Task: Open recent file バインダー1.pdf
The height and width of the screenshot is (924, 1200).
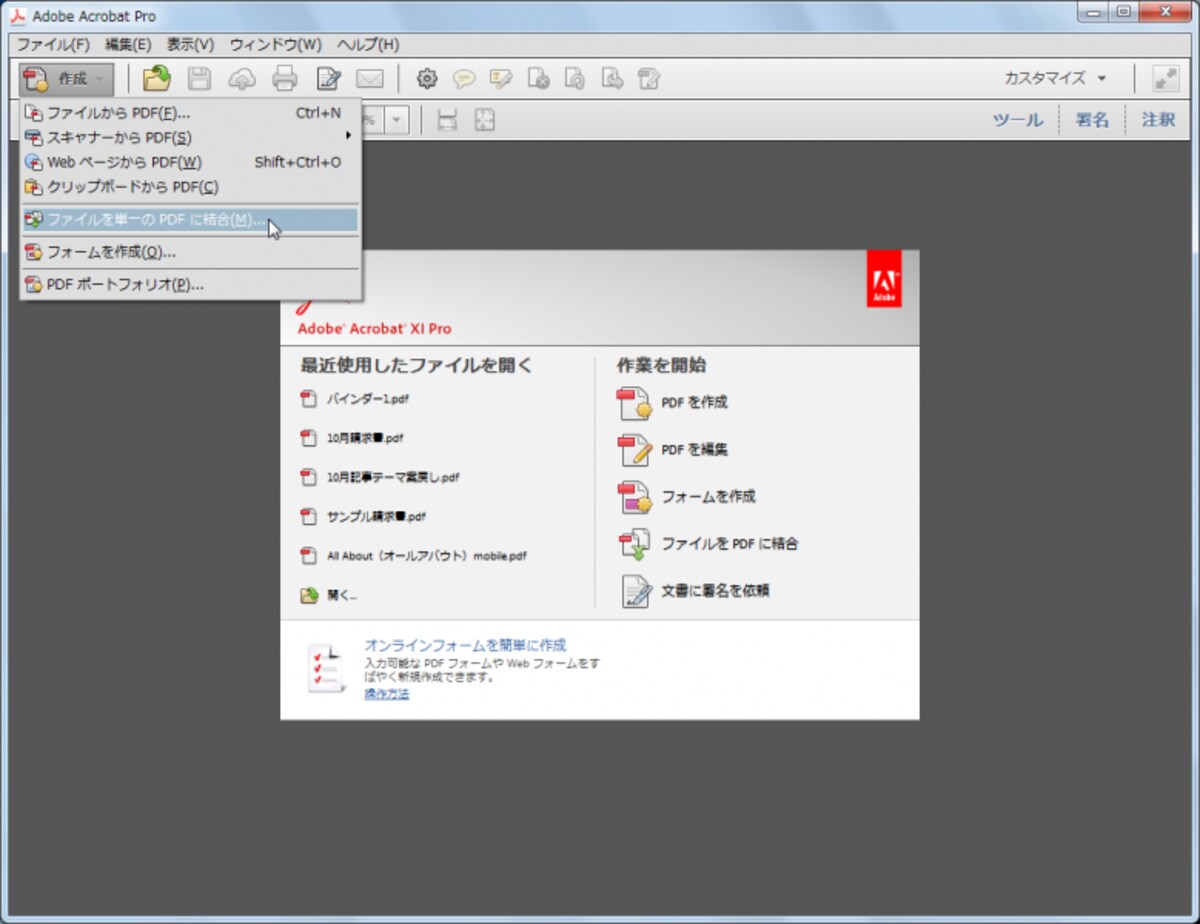Action: (x=368, y=399)
